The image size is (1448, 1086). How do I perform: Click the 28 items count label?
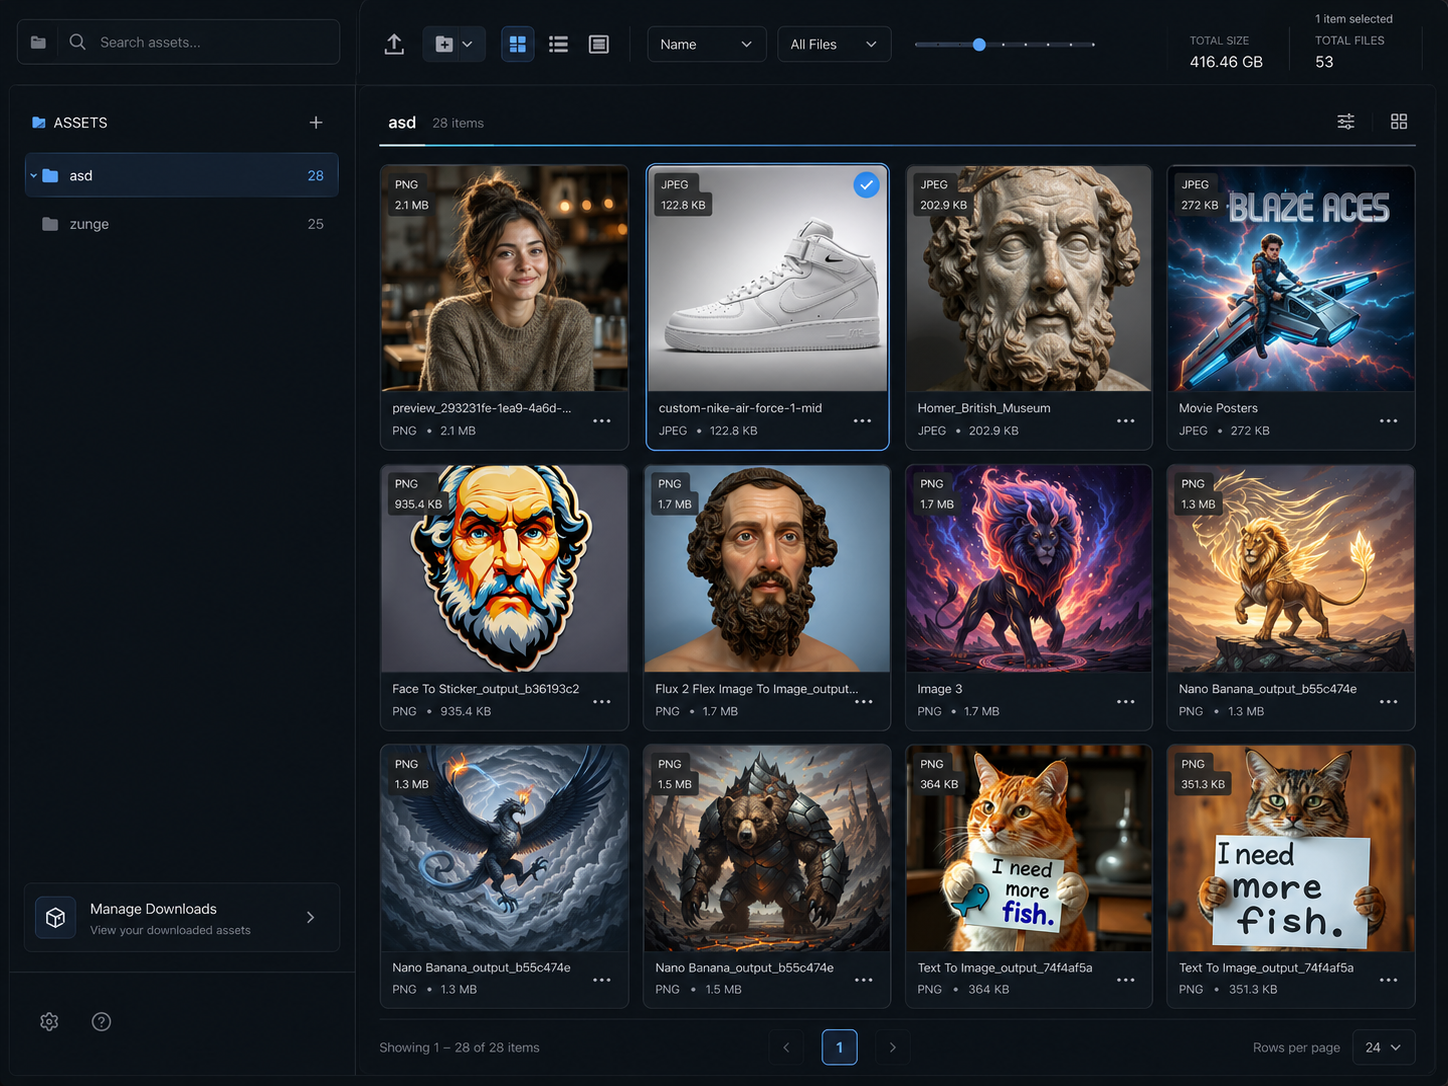(x=458, y=123)
